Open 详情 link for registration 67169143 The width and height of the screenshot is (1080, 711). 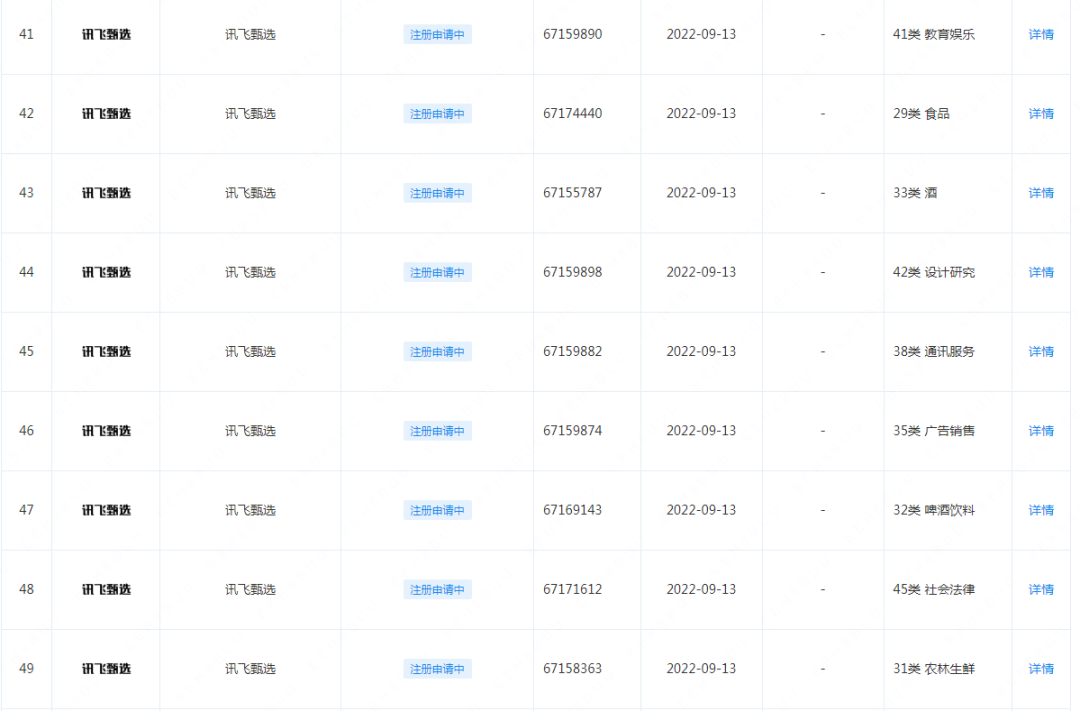pos(1041,510)
